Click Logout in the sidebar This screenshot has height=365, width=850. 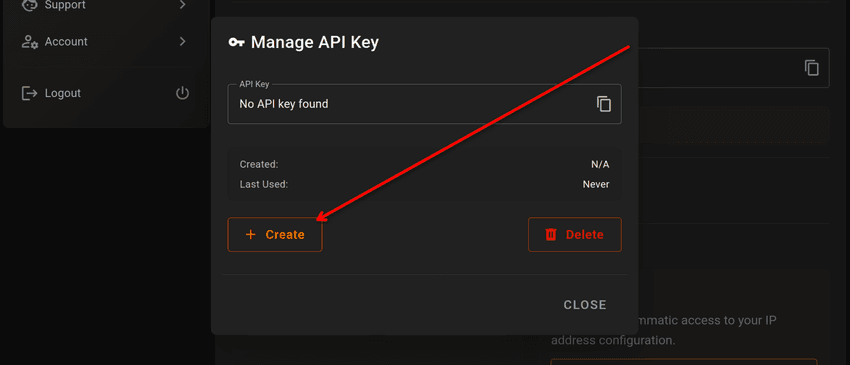[x=106, y=93]
